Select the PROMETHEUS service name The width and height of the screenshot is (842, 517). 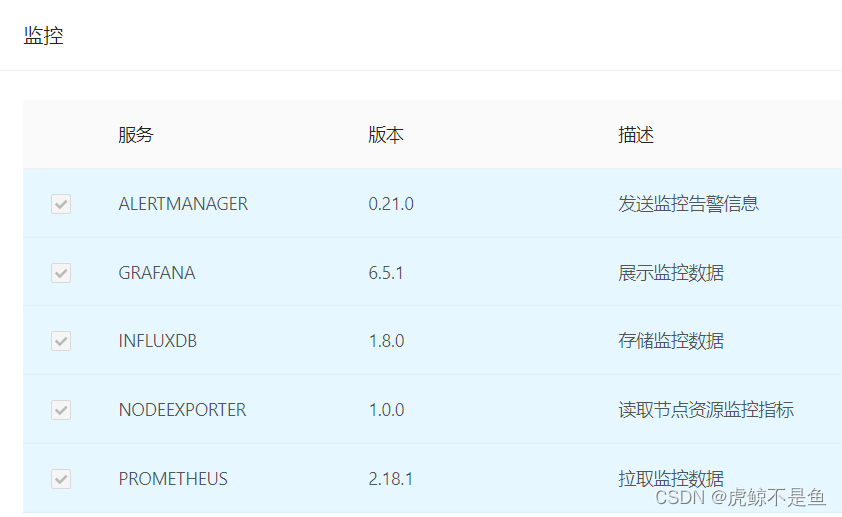click(173, 479)
